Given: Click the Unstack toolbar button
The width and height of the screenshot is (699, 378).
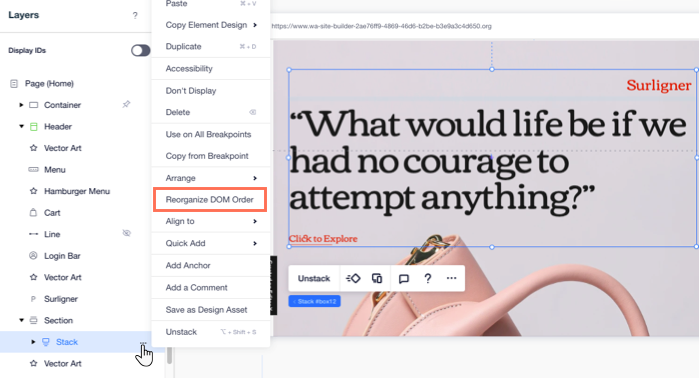Looking at the screenshot, I should point(314,279).
